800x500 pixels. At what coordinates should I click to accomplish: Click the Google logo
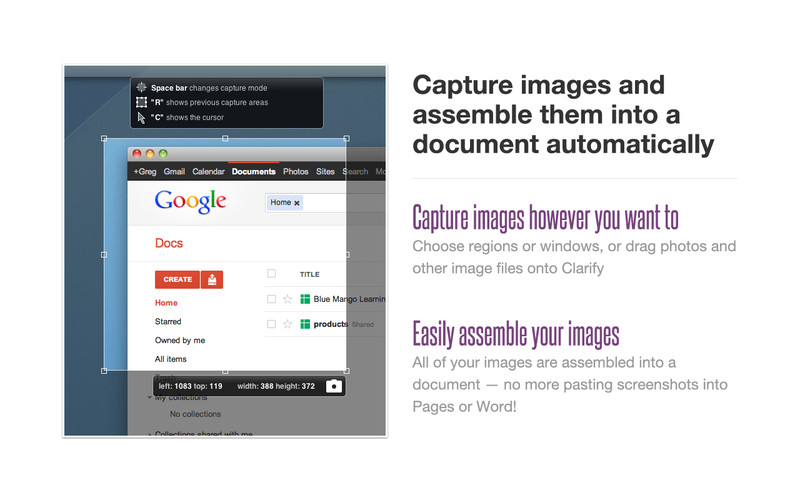[x=190, y=202]
